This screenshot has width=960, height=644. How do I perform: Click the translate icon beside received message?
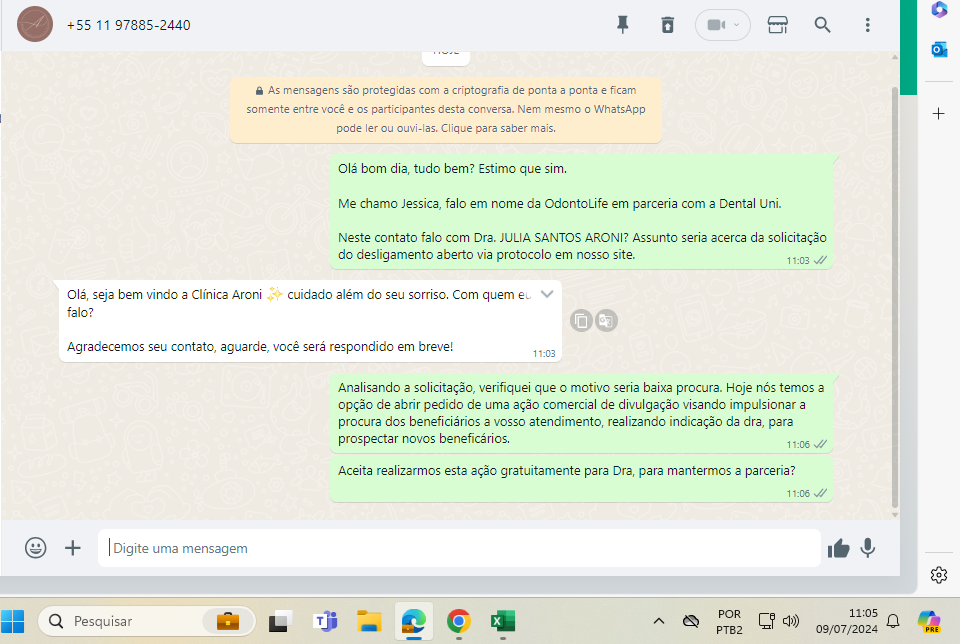(x=606, y=320)
